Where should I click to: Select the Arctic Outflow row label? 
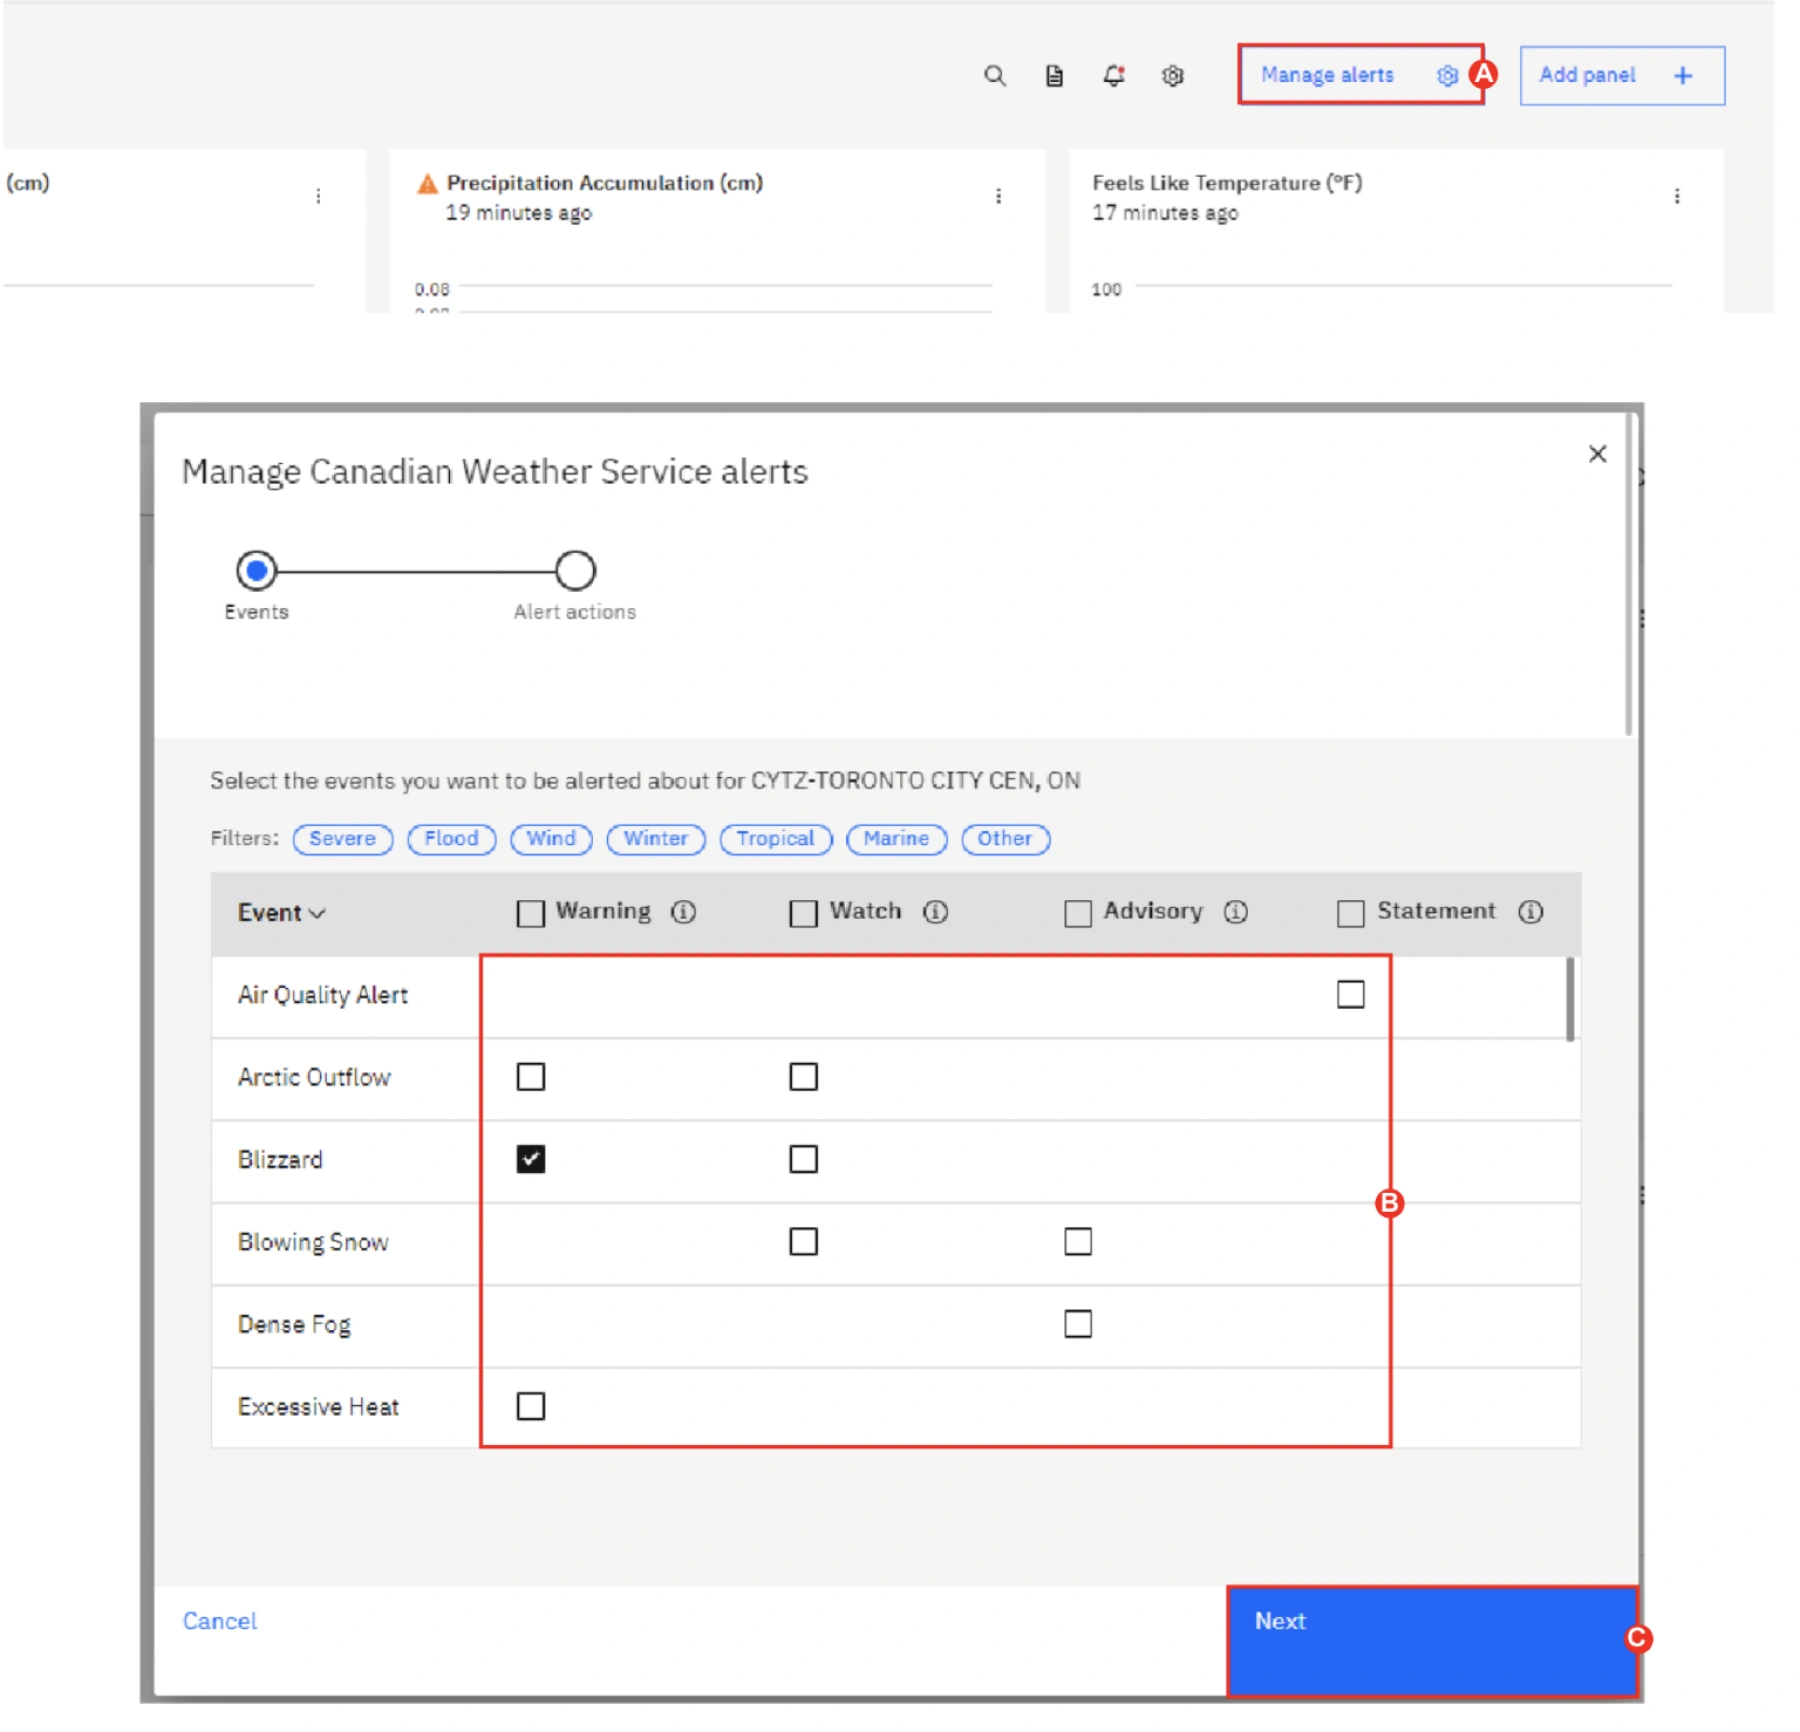point(314,1077)
